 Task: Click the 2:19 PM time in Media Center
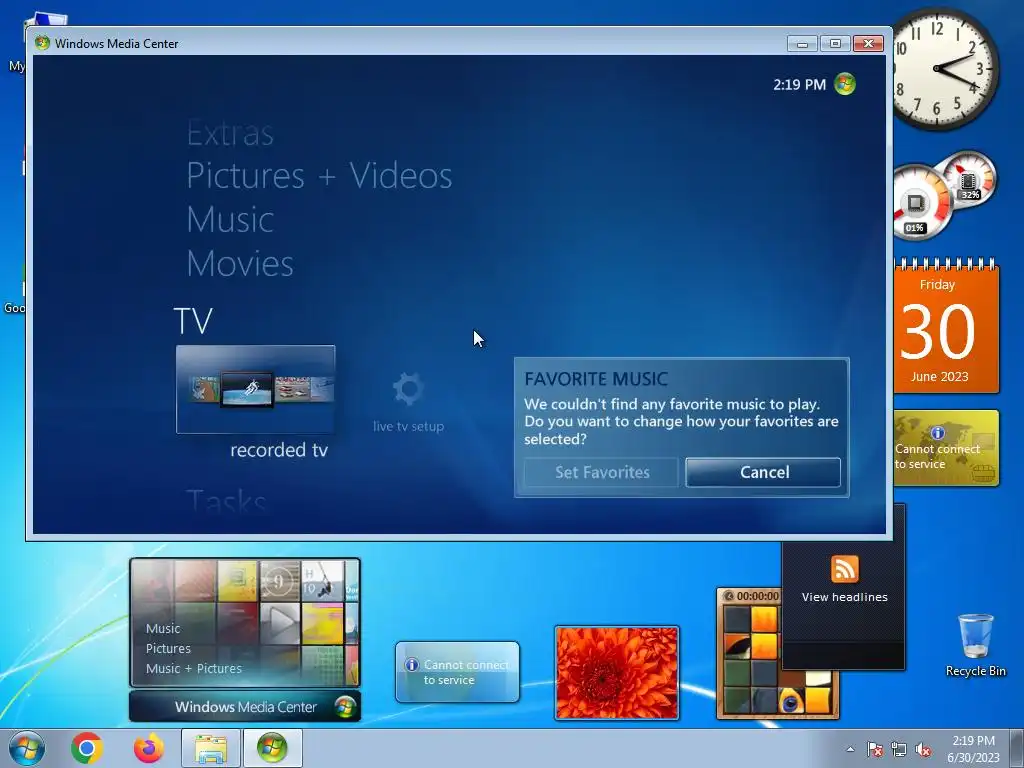[799, 85]
